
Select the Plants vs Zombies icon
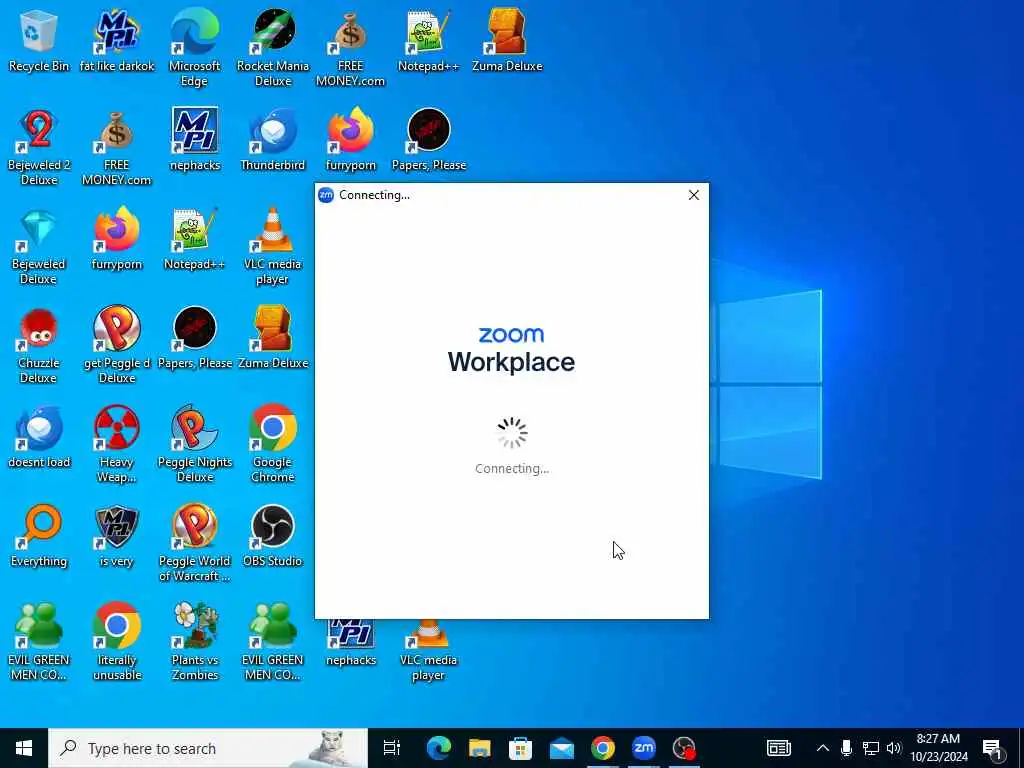[195, 642]
